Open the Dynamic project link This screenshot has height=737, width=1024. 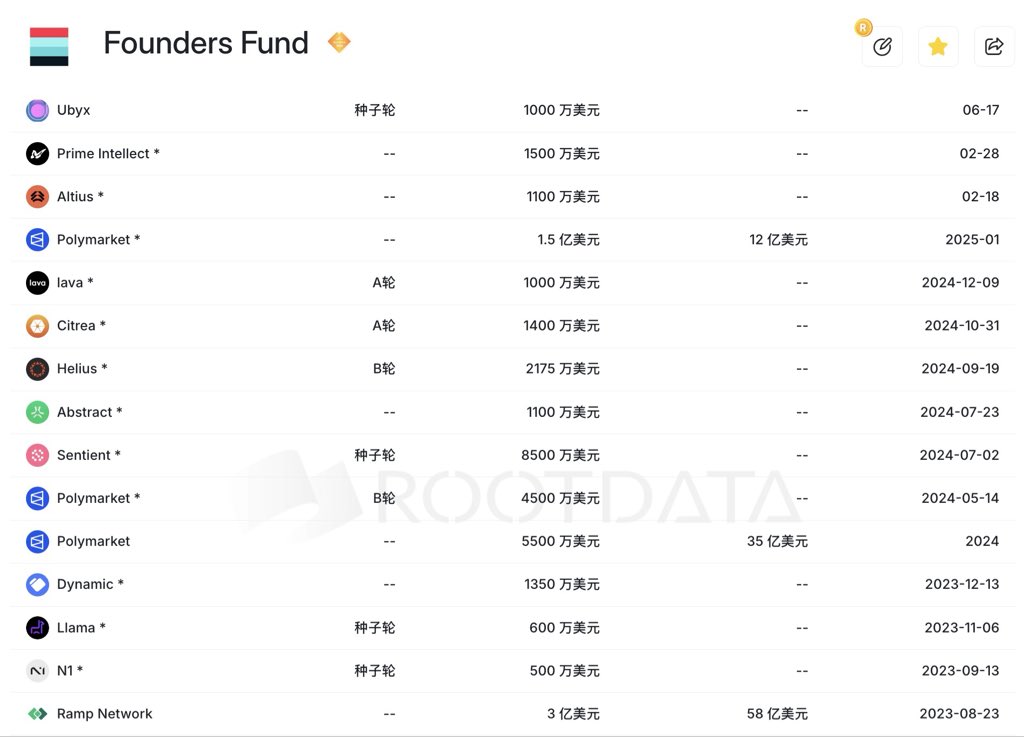[x=85, y=584]
